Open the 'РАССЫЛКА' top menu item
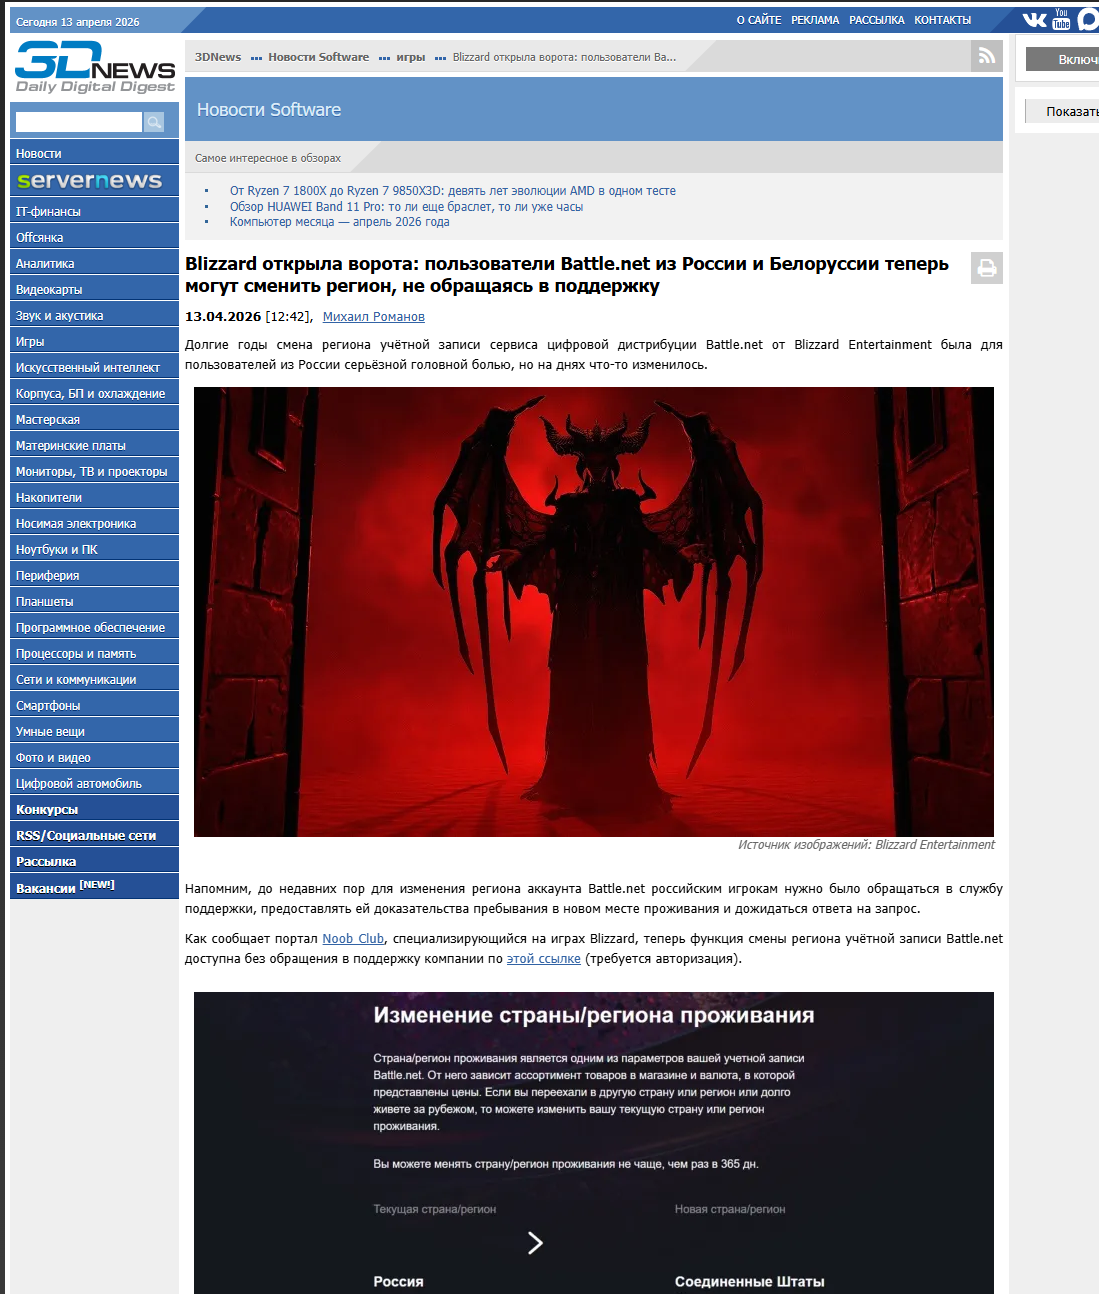 click(x=877, y=20)
